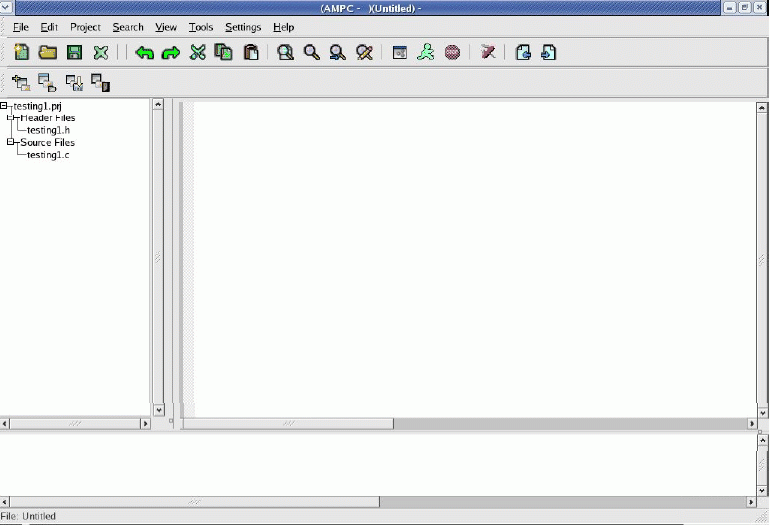Collapse the Source Files node
The image size is (770, 525).
coord(10,142)
